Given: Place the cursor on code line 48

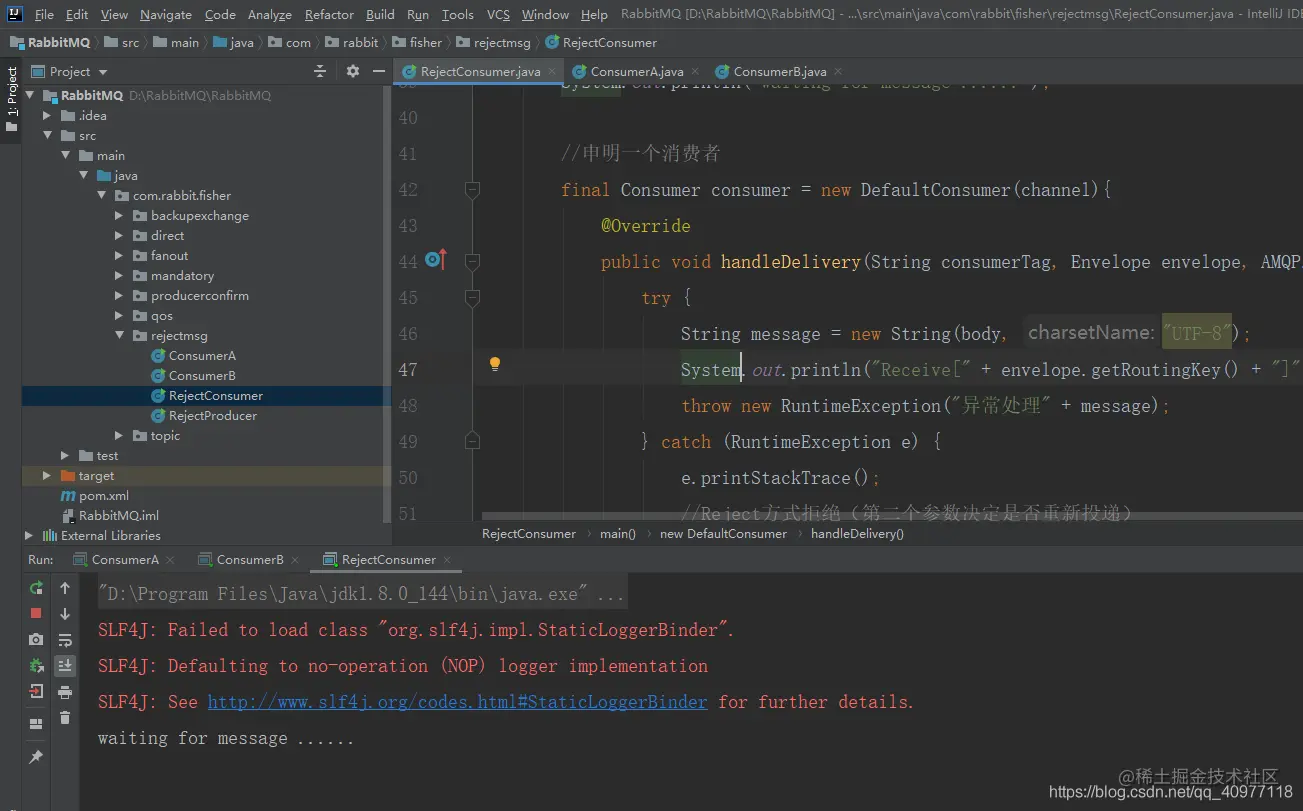Looking at the screenshot, I should tap(925, 406).
